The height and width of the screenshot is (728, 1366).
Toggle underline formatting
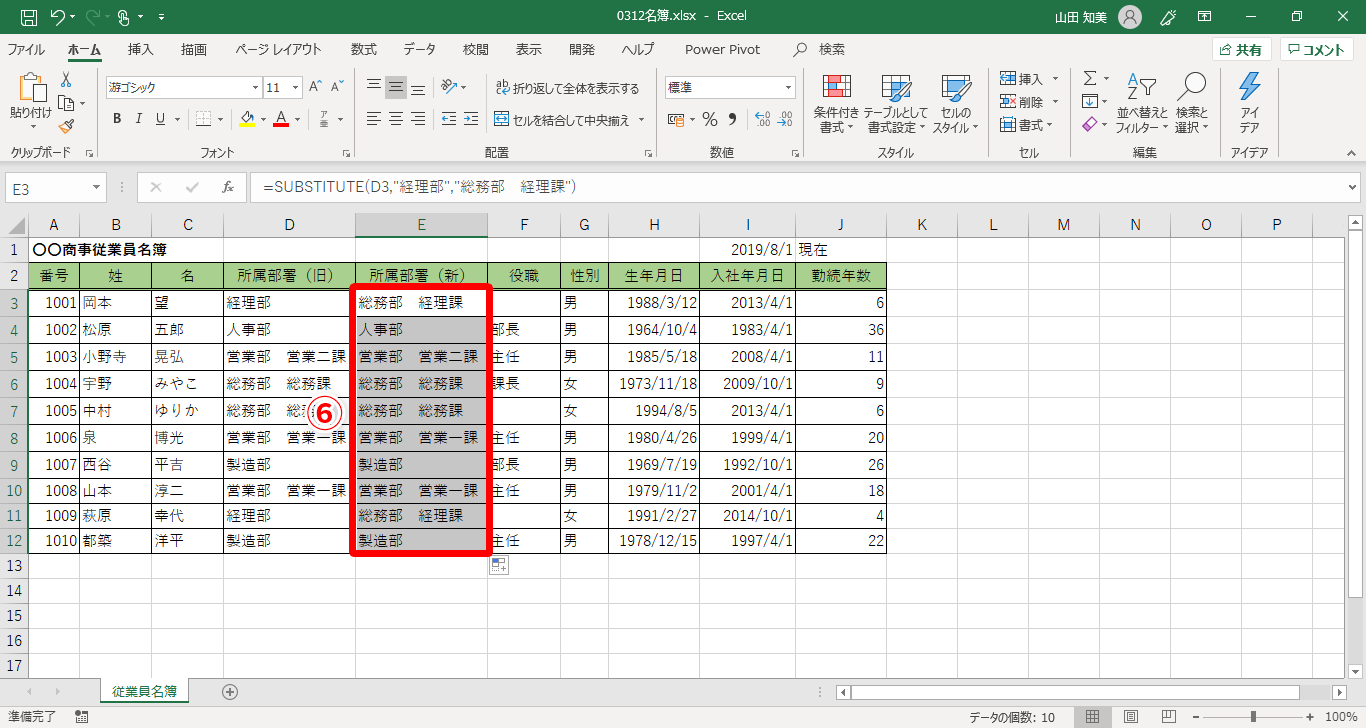pyautogui.click(x=161, y=119)
